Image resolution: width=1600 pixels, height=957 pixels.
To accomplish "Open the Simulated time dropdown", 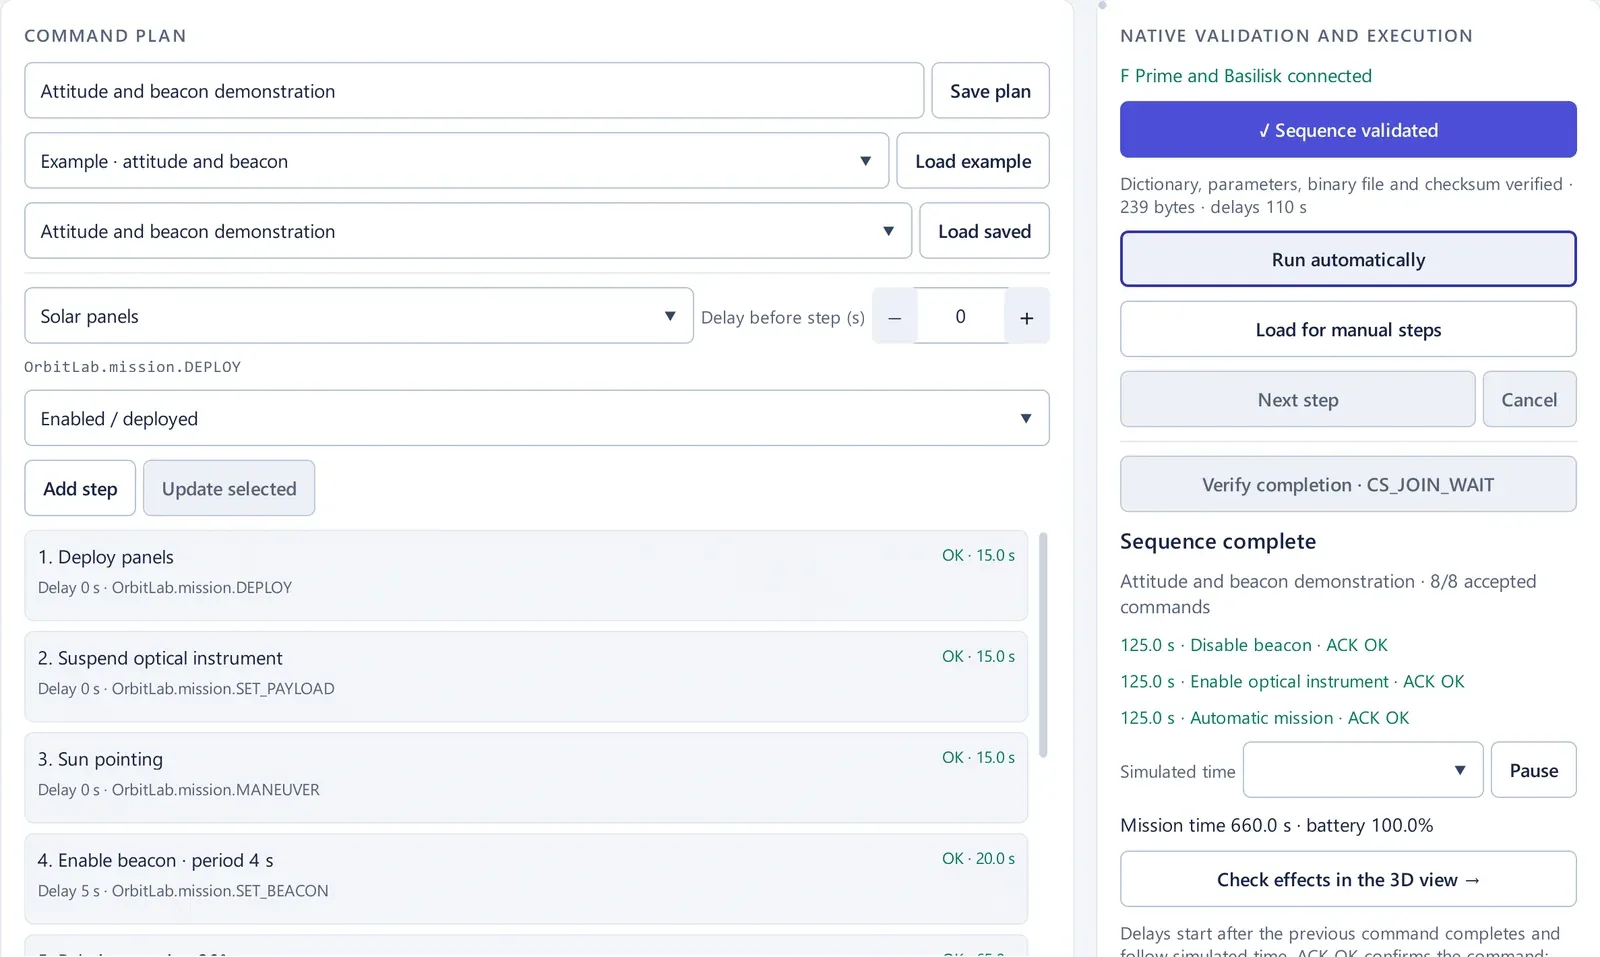I will click(x=1363, y=770).
